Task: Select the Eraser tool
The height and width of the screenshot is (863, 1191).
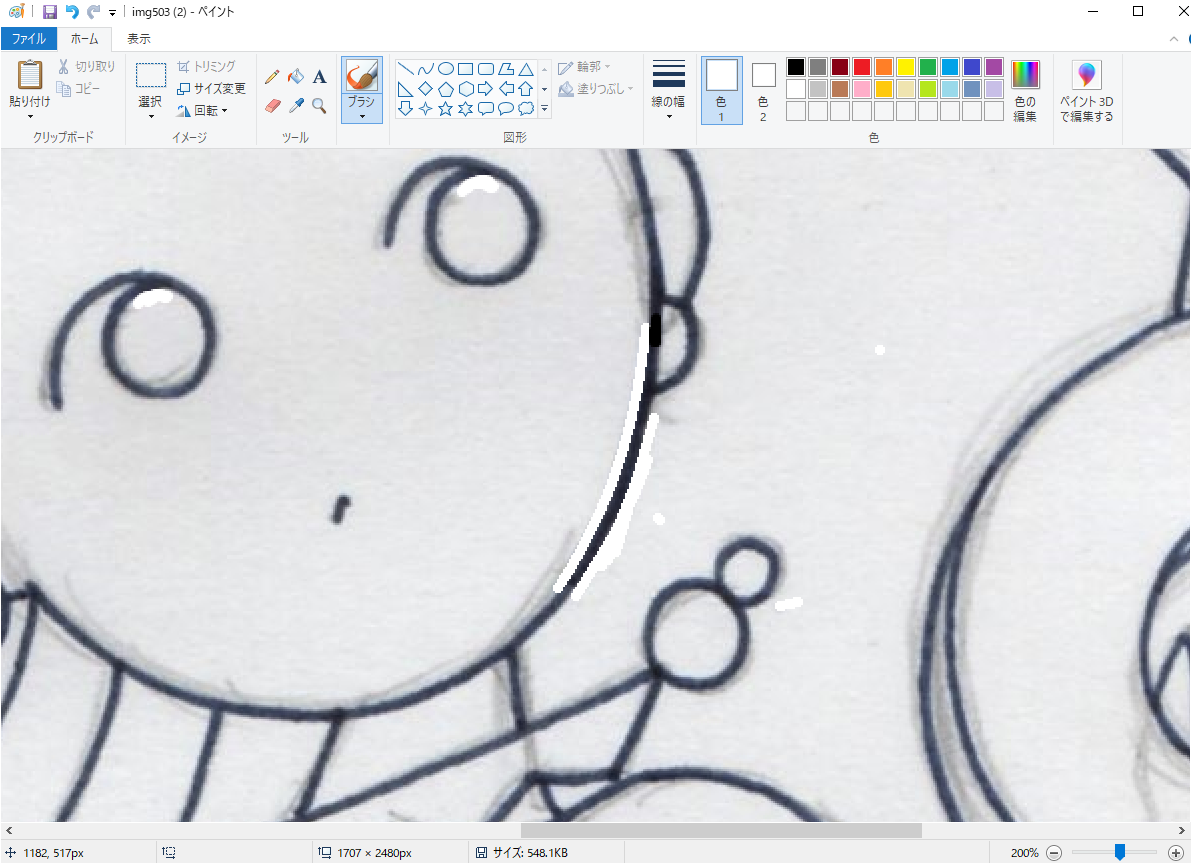Action: [x=272, y=106]
